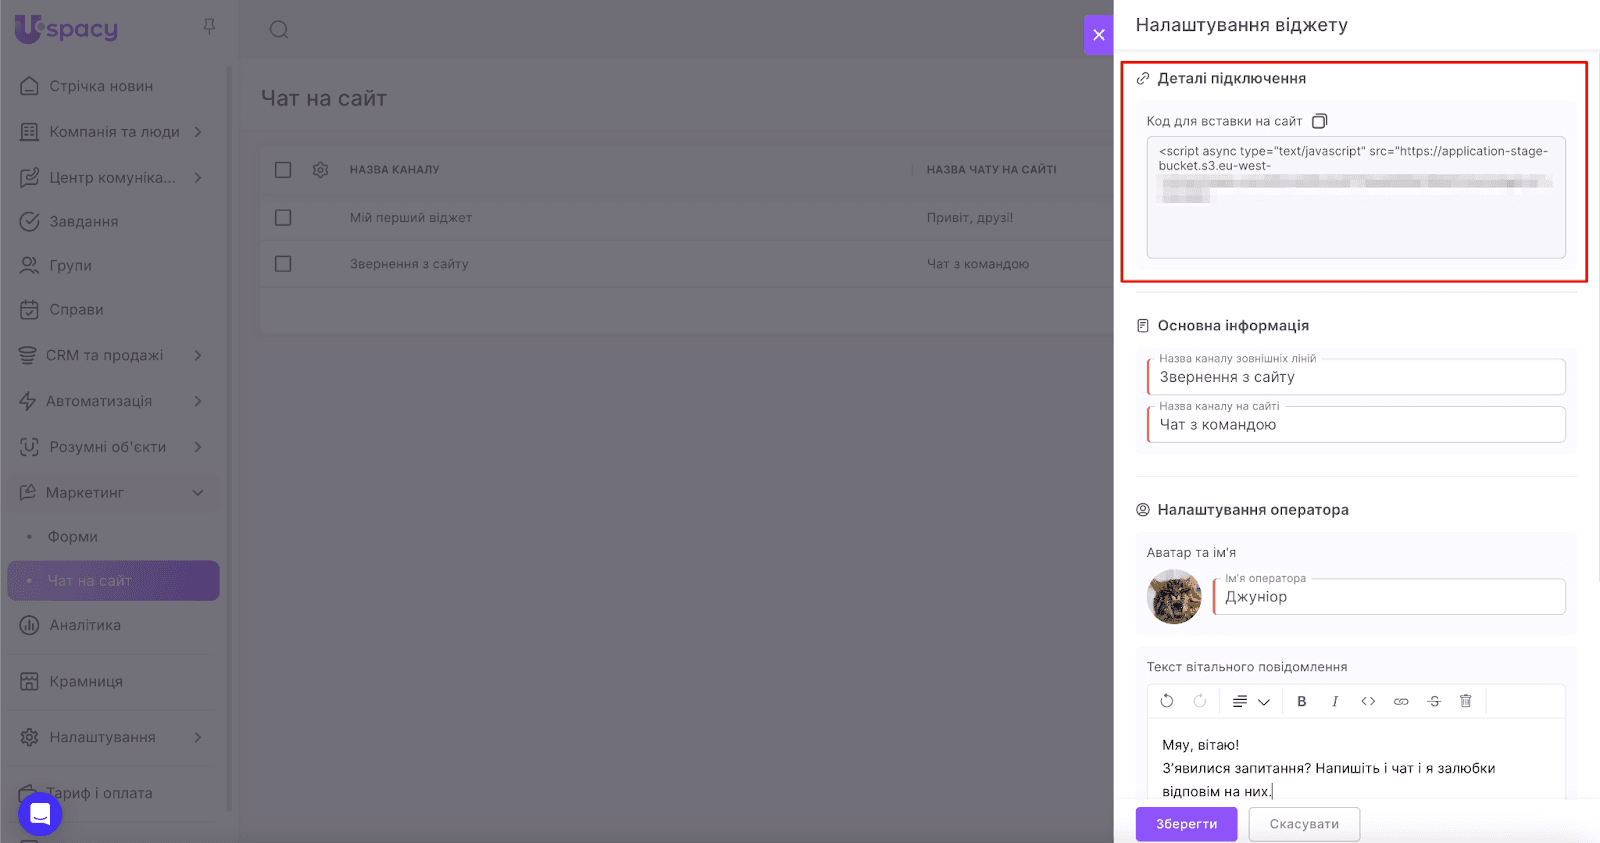Expand Автоматизація submenu
This screenshot has height=843, width=1600.
point(198,401)
